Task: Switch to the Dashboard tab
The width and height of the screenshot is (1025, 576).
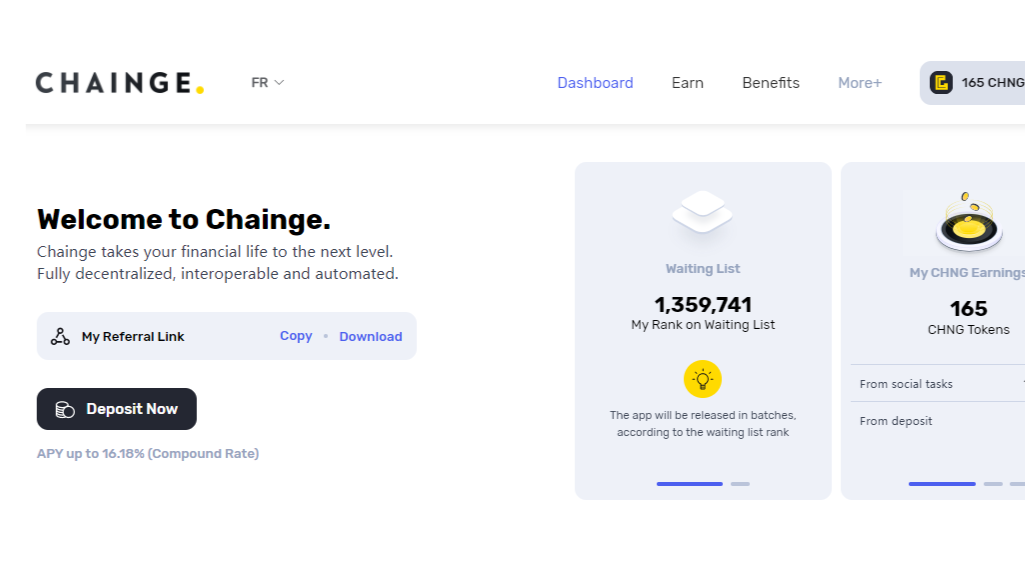Action: tap(595, 83)
